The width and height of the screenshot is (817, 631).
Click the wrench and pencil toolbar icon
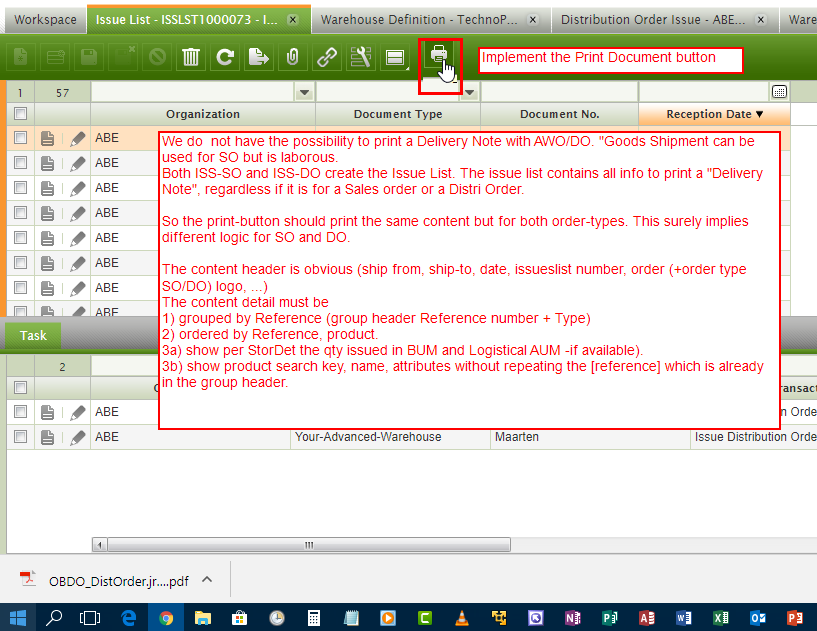[x=361, y=58]
